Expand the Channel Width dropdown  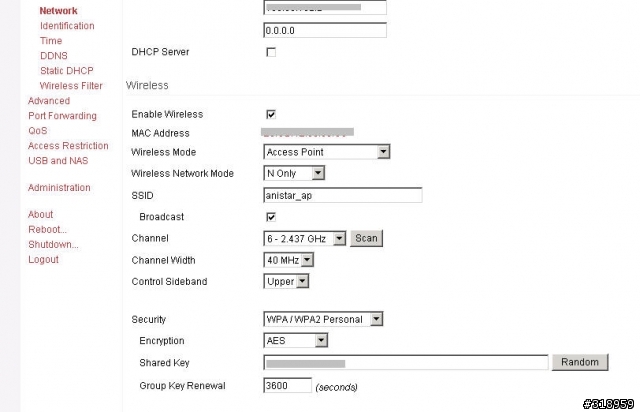point(289,260)
